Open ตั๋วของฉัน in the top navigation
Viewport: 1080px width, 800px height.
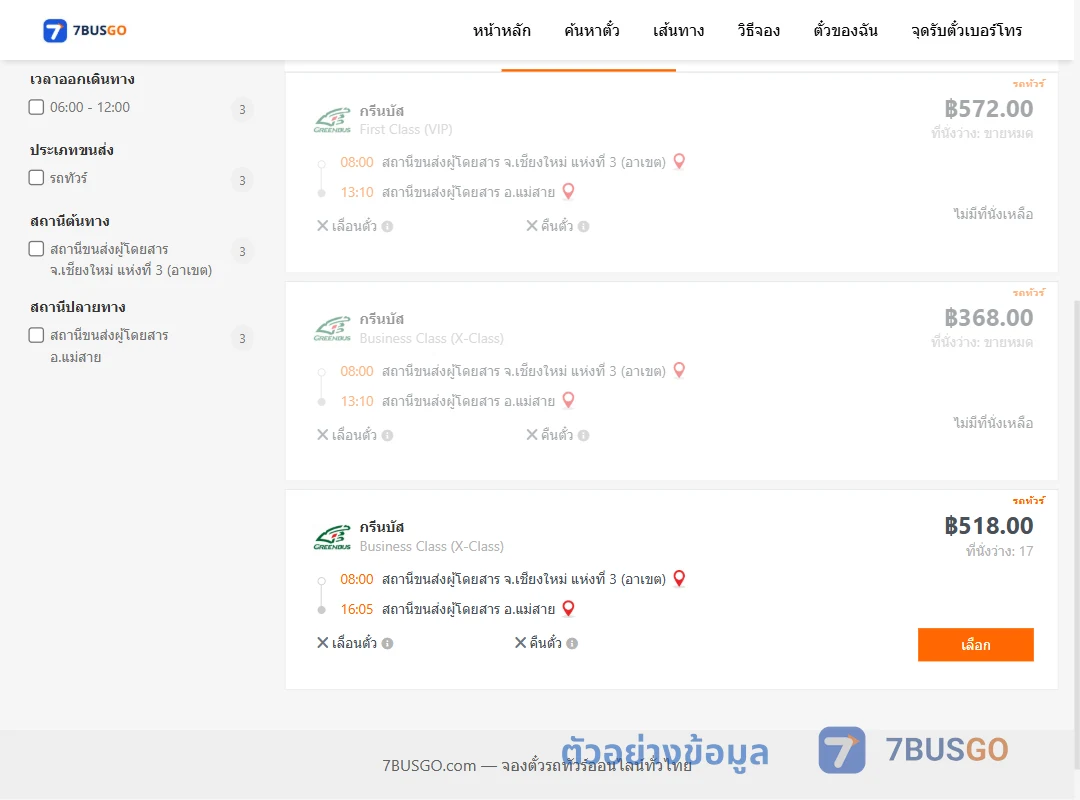[845, 30]
